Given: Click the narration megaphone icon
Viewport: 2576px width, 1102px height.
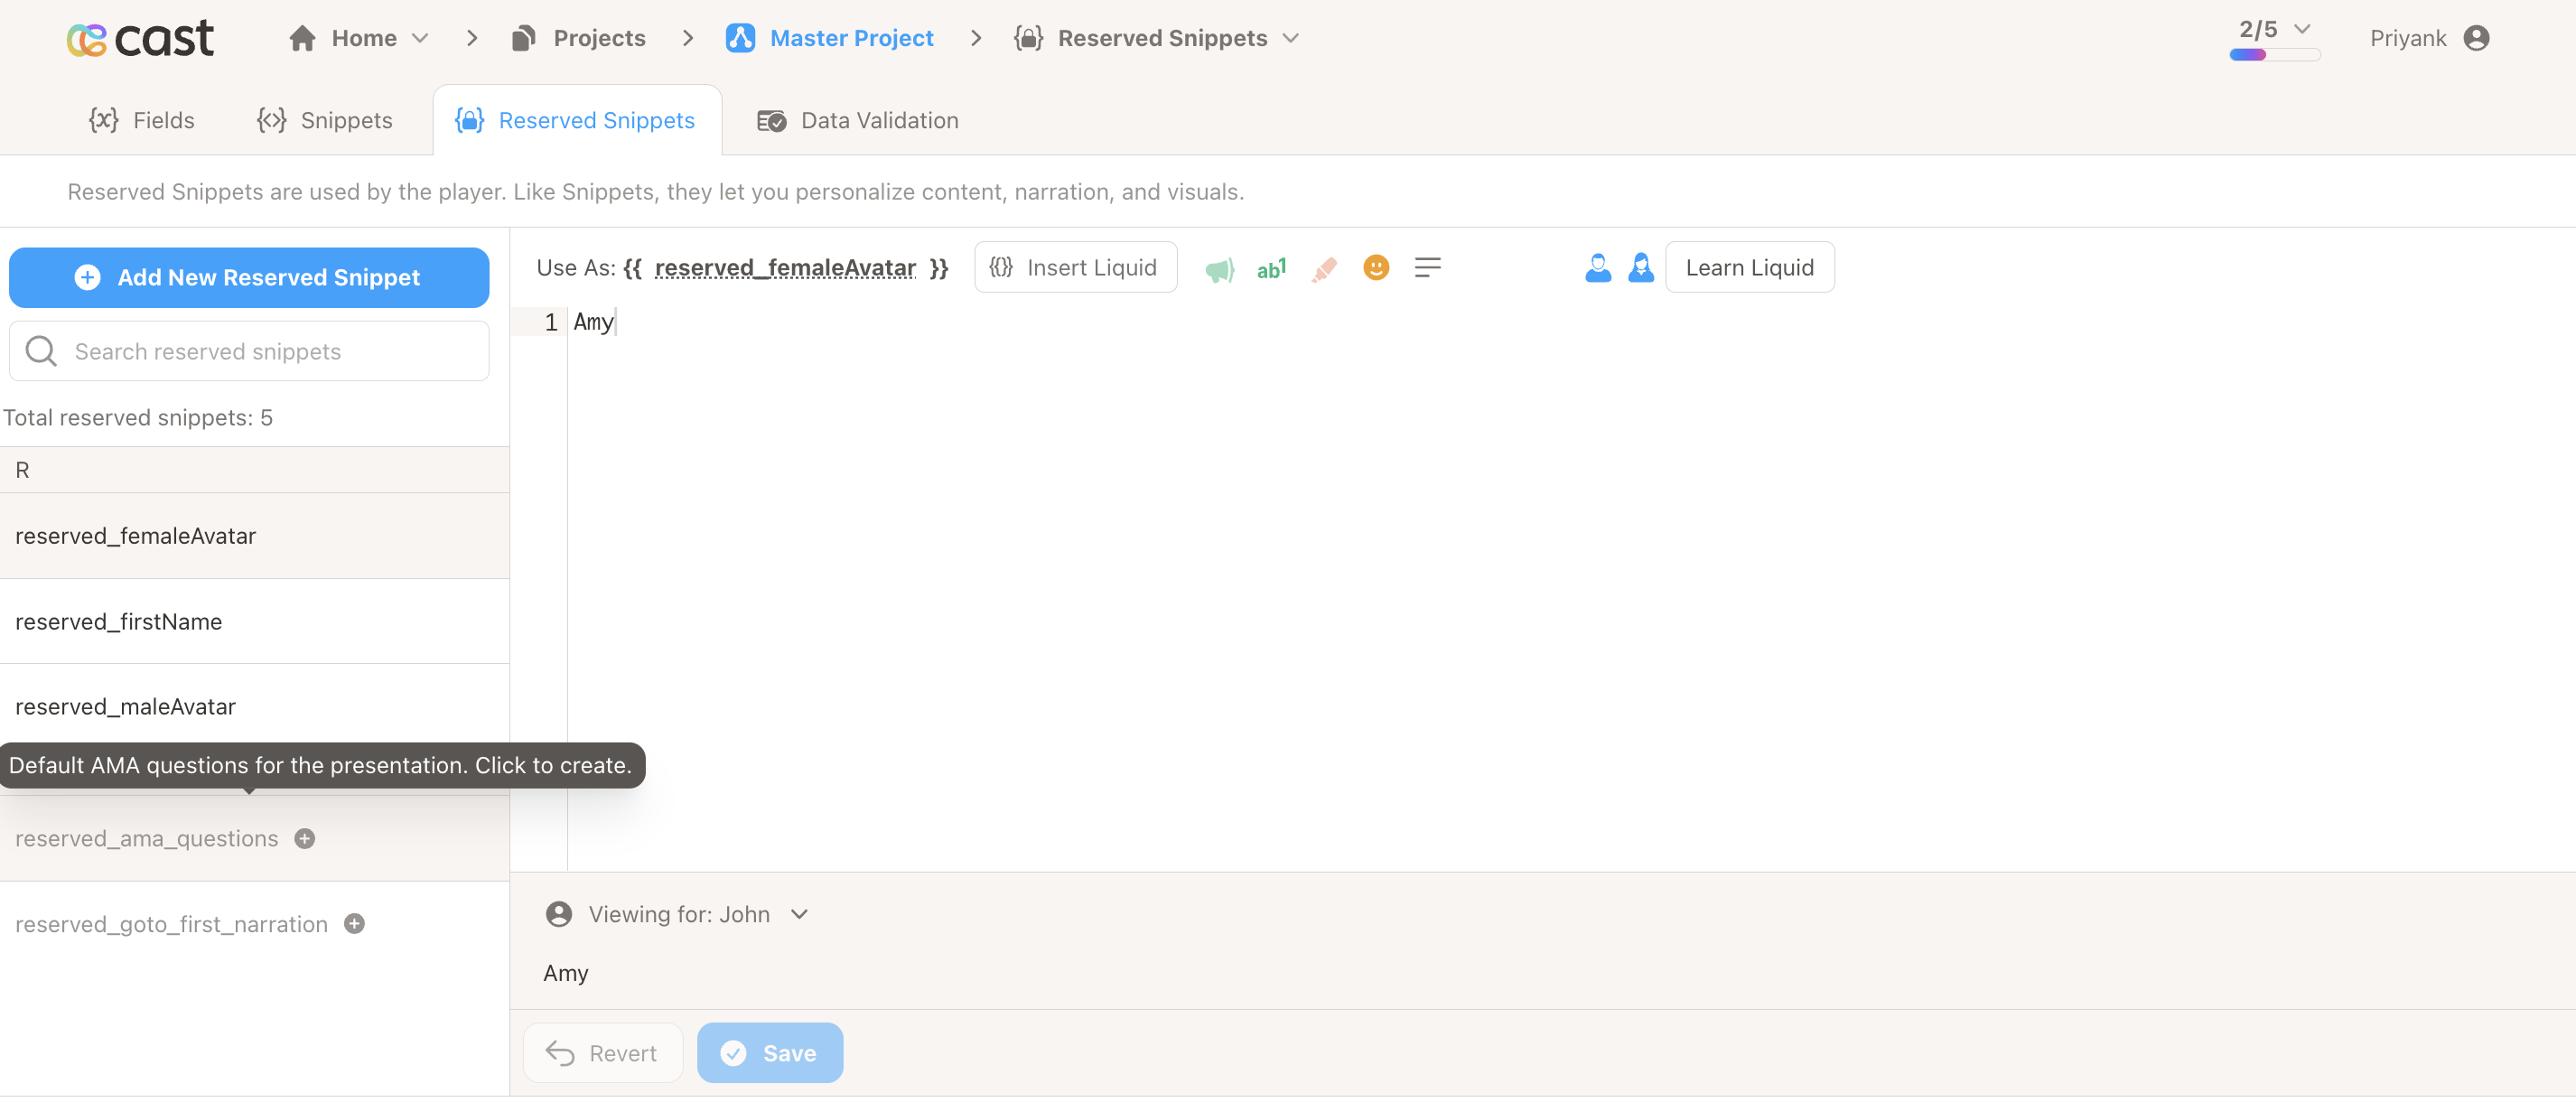Looking at the screenshot, I should (1219, 267).
